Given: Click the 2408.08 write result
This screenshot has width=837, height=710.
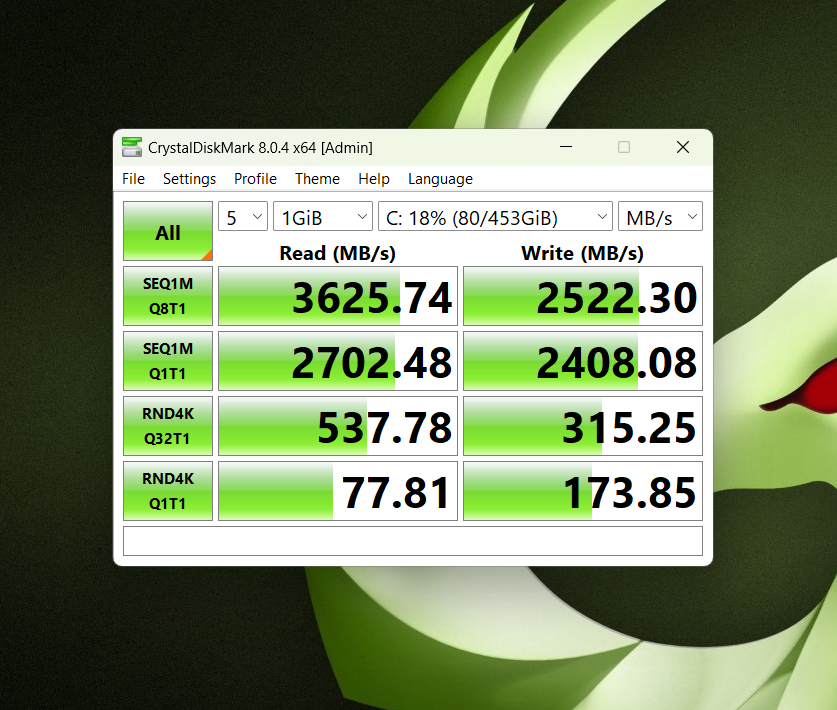Looking at the screenshot, I should click(x=583, y=361).
